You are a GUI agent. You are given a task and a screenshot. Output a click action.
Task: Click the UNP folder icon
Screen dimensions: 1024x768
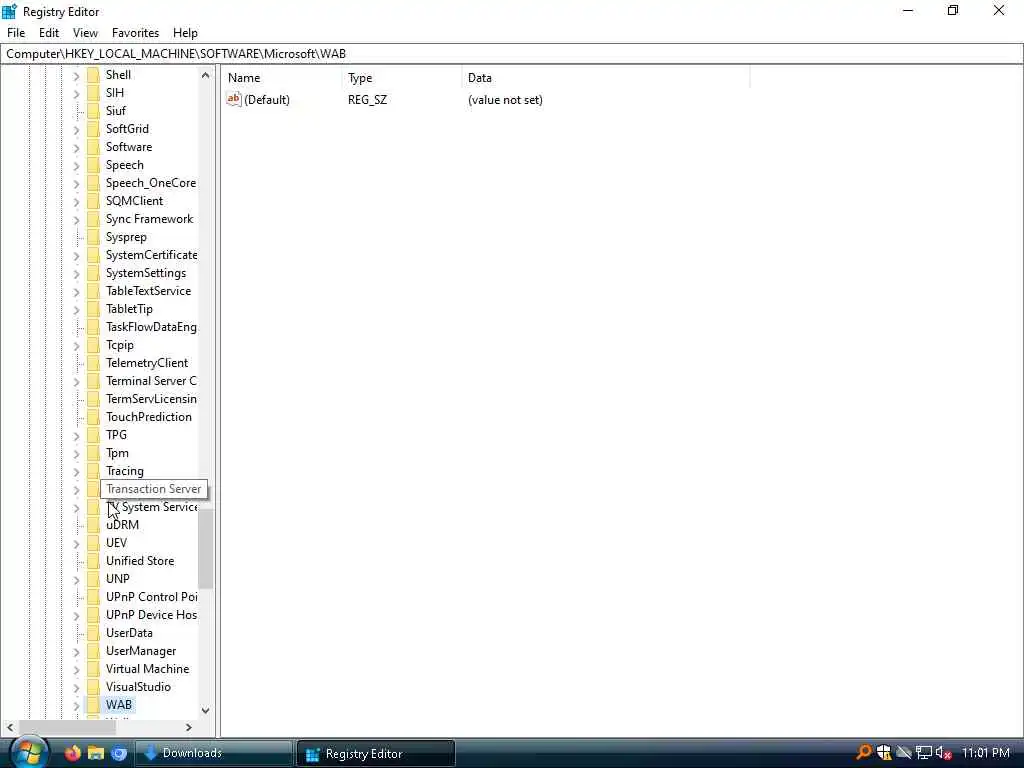click(93, 579)
